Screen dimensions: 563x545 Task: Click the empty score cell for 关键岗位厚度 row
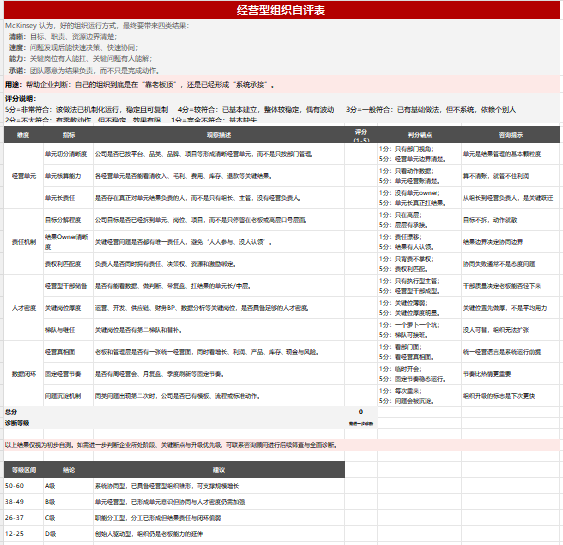(361, 308)
